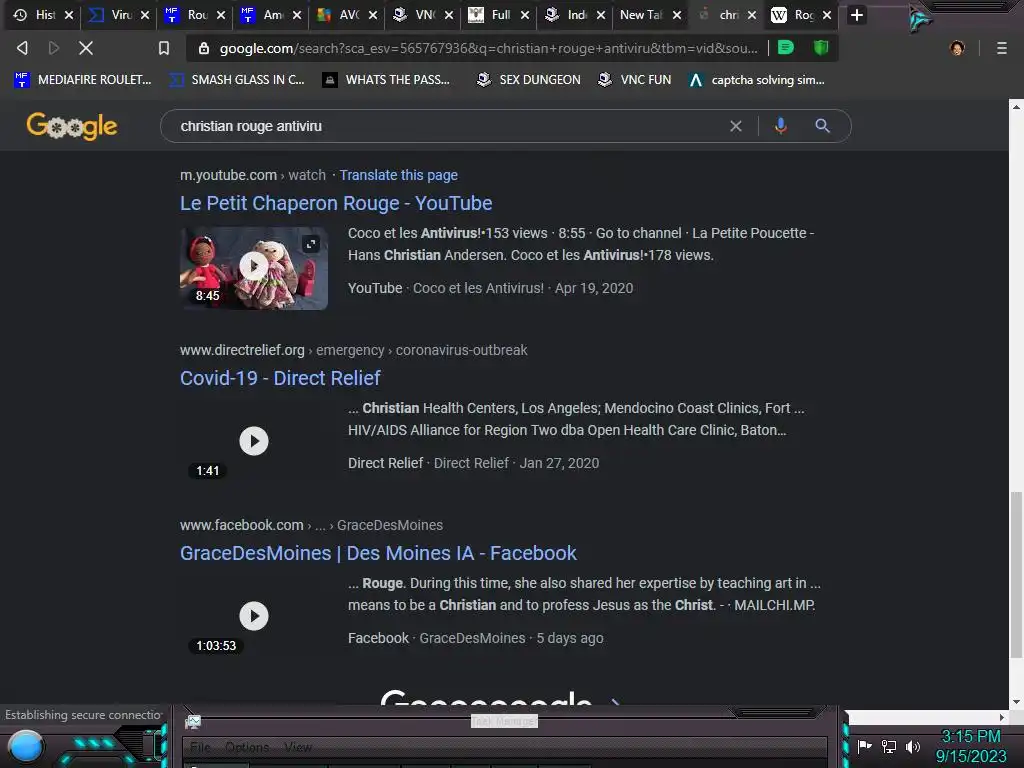Start voice search with microphone icon
Viewport: 1024px width, 768px height.
click(780, 126)
